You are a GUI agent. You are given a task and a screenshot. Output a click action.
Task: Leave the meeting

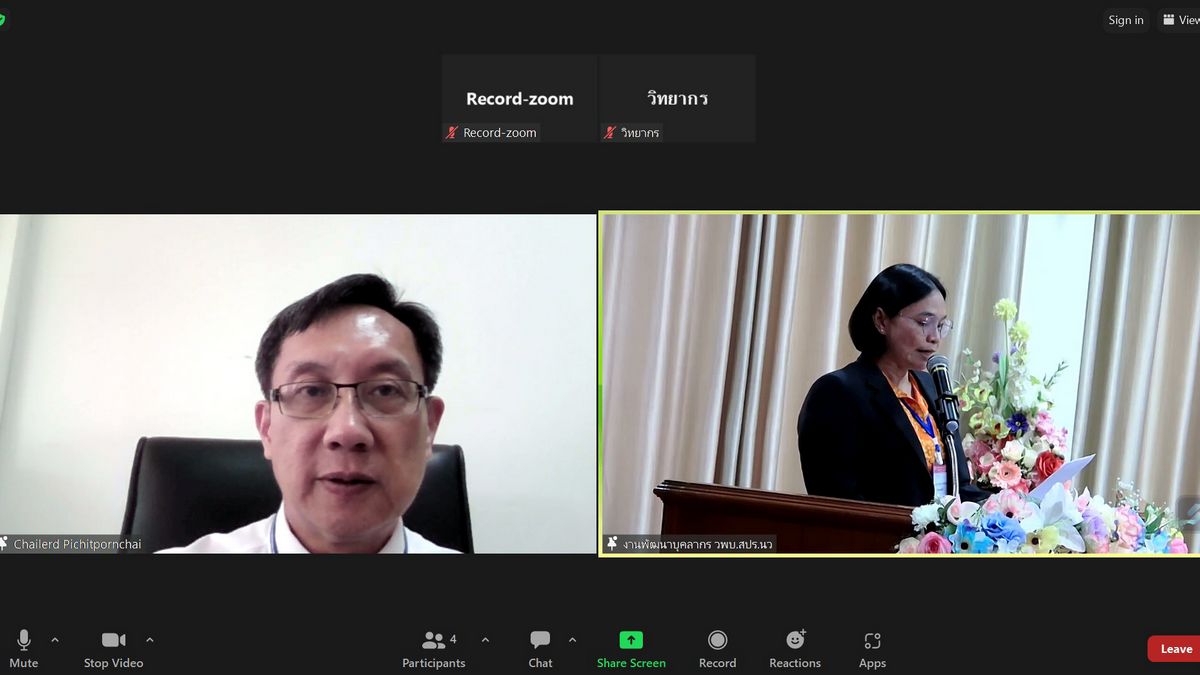1175,649
